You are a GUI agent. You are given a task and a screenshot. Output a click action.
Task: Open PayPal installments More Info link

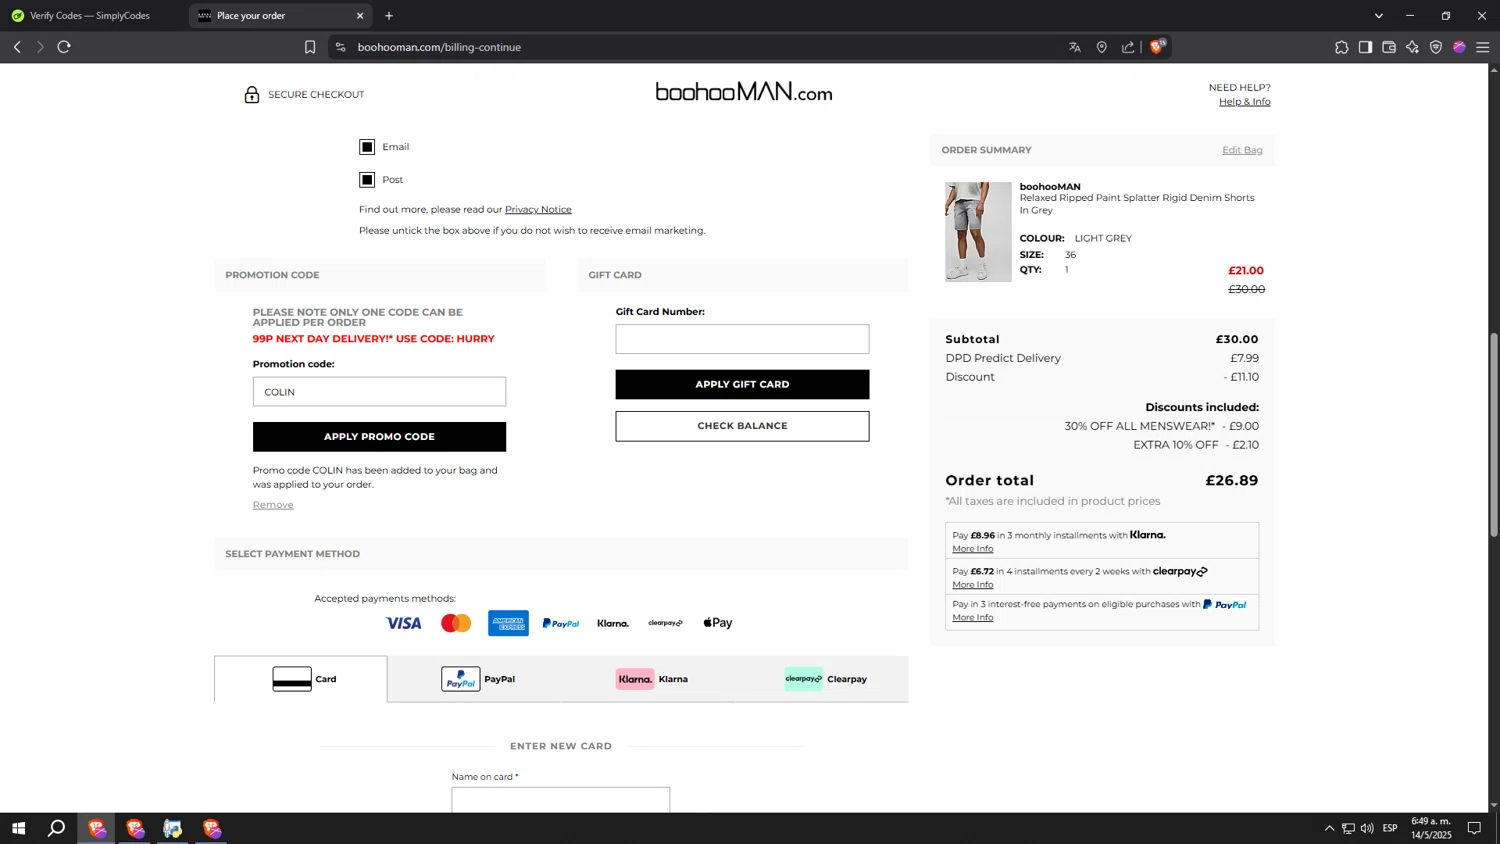click(973, 618)
